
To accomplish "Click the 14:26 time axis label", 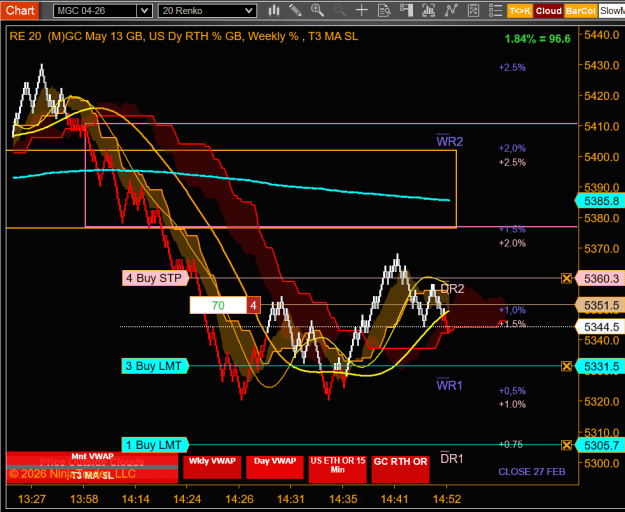I will 239,499.
